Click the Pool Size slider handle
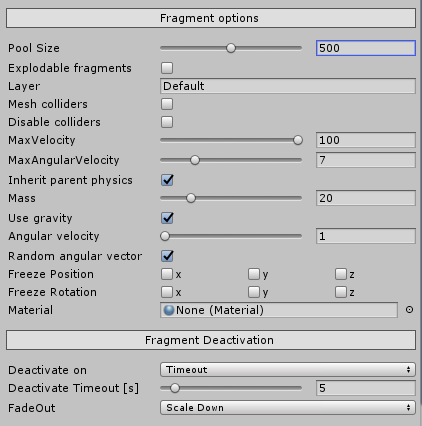 point(231,48)
